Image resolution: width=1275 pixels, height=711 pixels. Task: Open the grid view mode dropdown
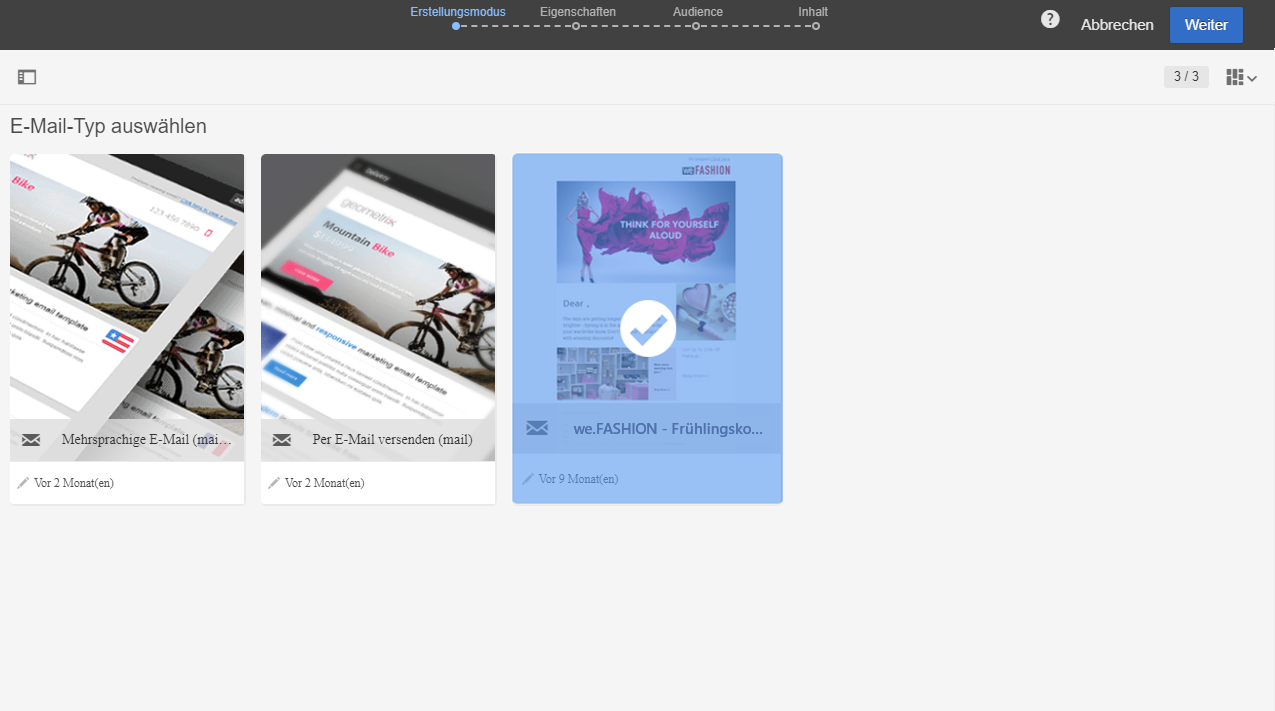(1242, 77)
